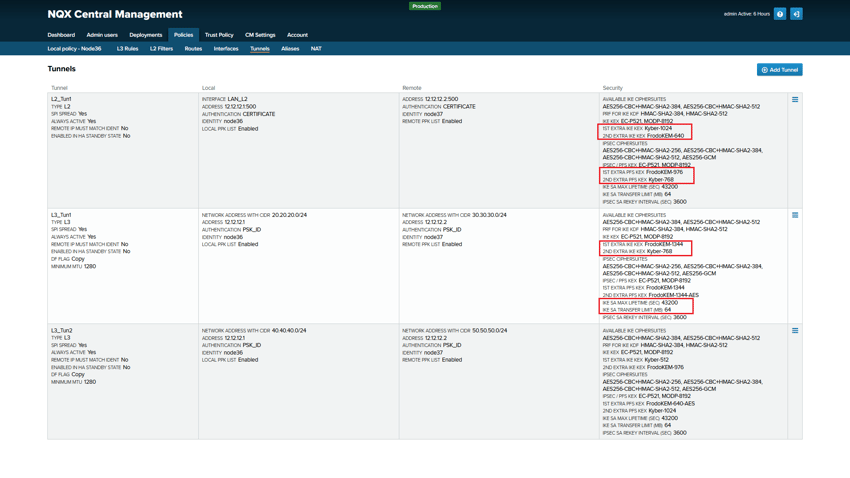This screenshot has height=478, width=850.
Task: Open the Routes tab
Action: pos(193,49)
